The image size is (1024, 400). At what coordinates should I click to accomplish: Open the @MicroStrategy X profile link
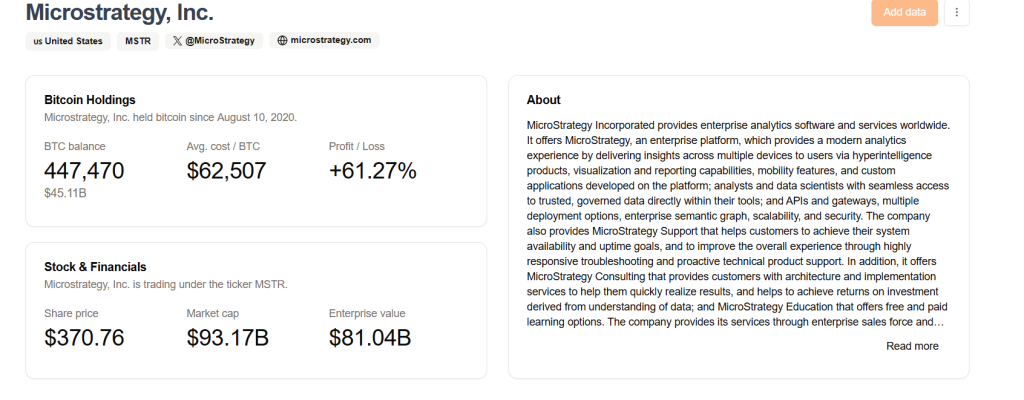[214, 41]
